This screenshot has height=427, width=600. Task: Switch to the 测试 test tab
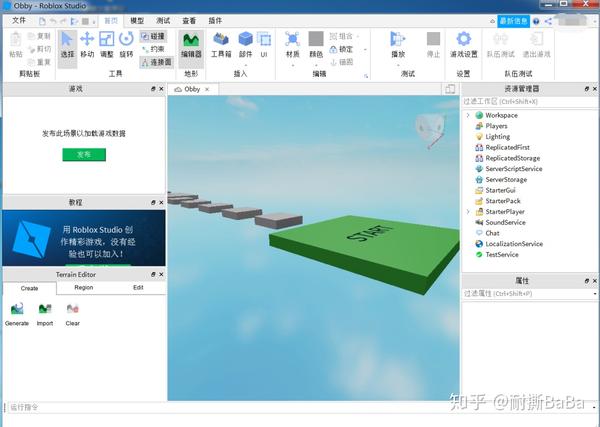pyautogui.click(x=163, y=21)
